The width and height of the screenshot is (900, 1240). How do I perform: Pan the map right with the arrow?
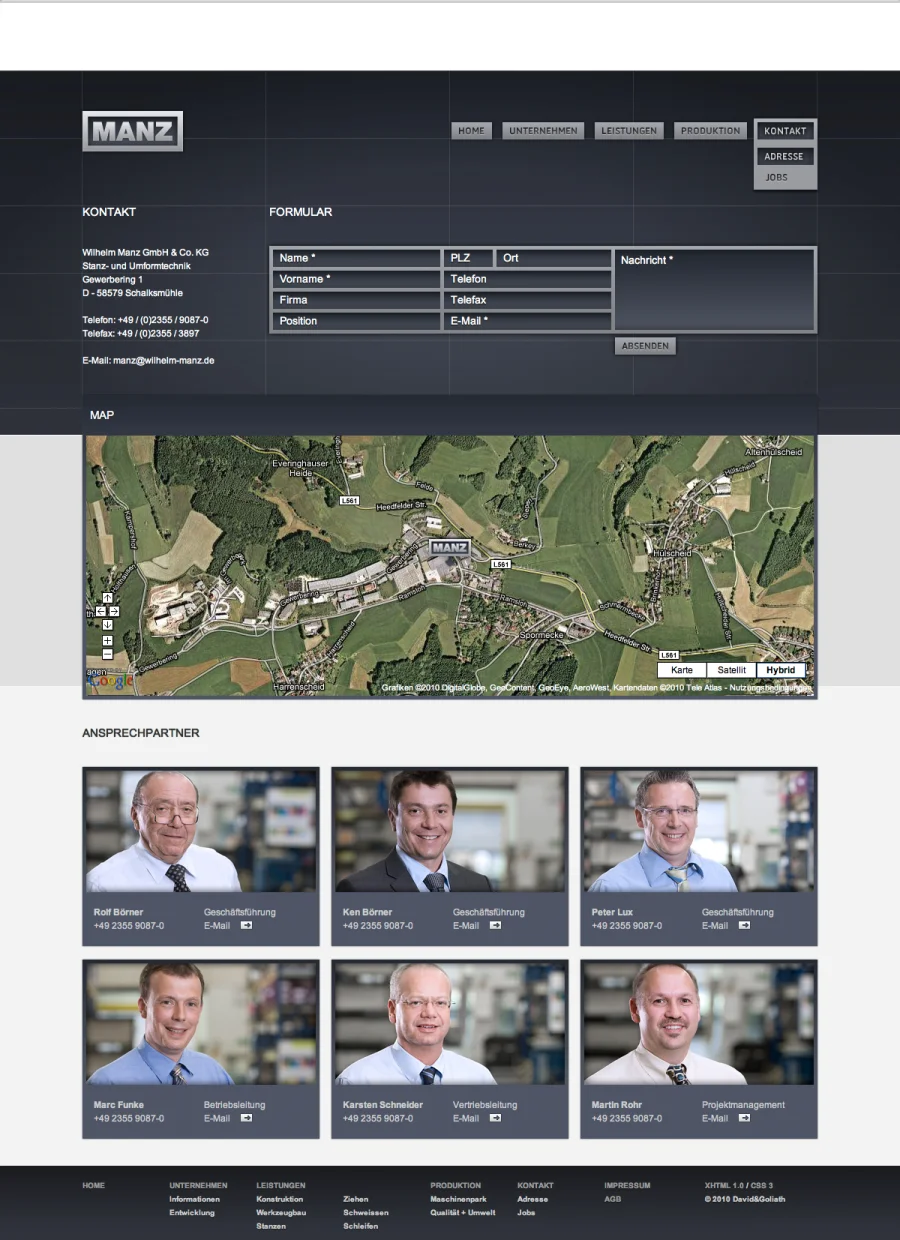[x=114, y=611]
